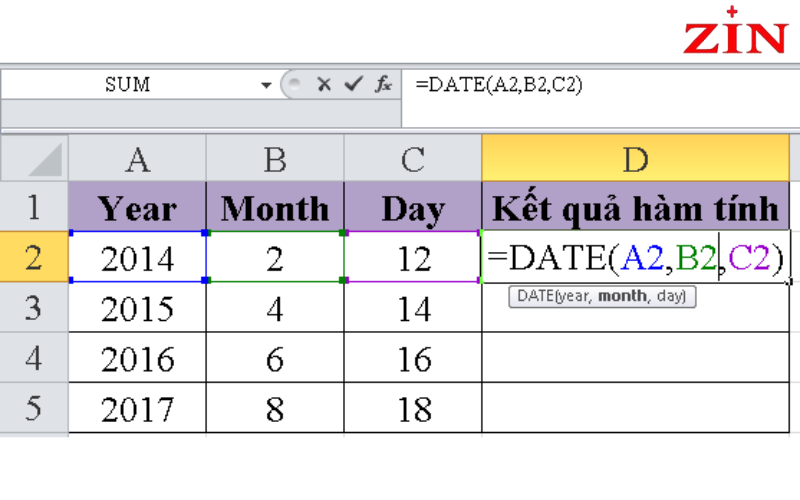This screenshot has width=800, height=500.
Task: Click Month cell with value 6
Action: [275, 357]
